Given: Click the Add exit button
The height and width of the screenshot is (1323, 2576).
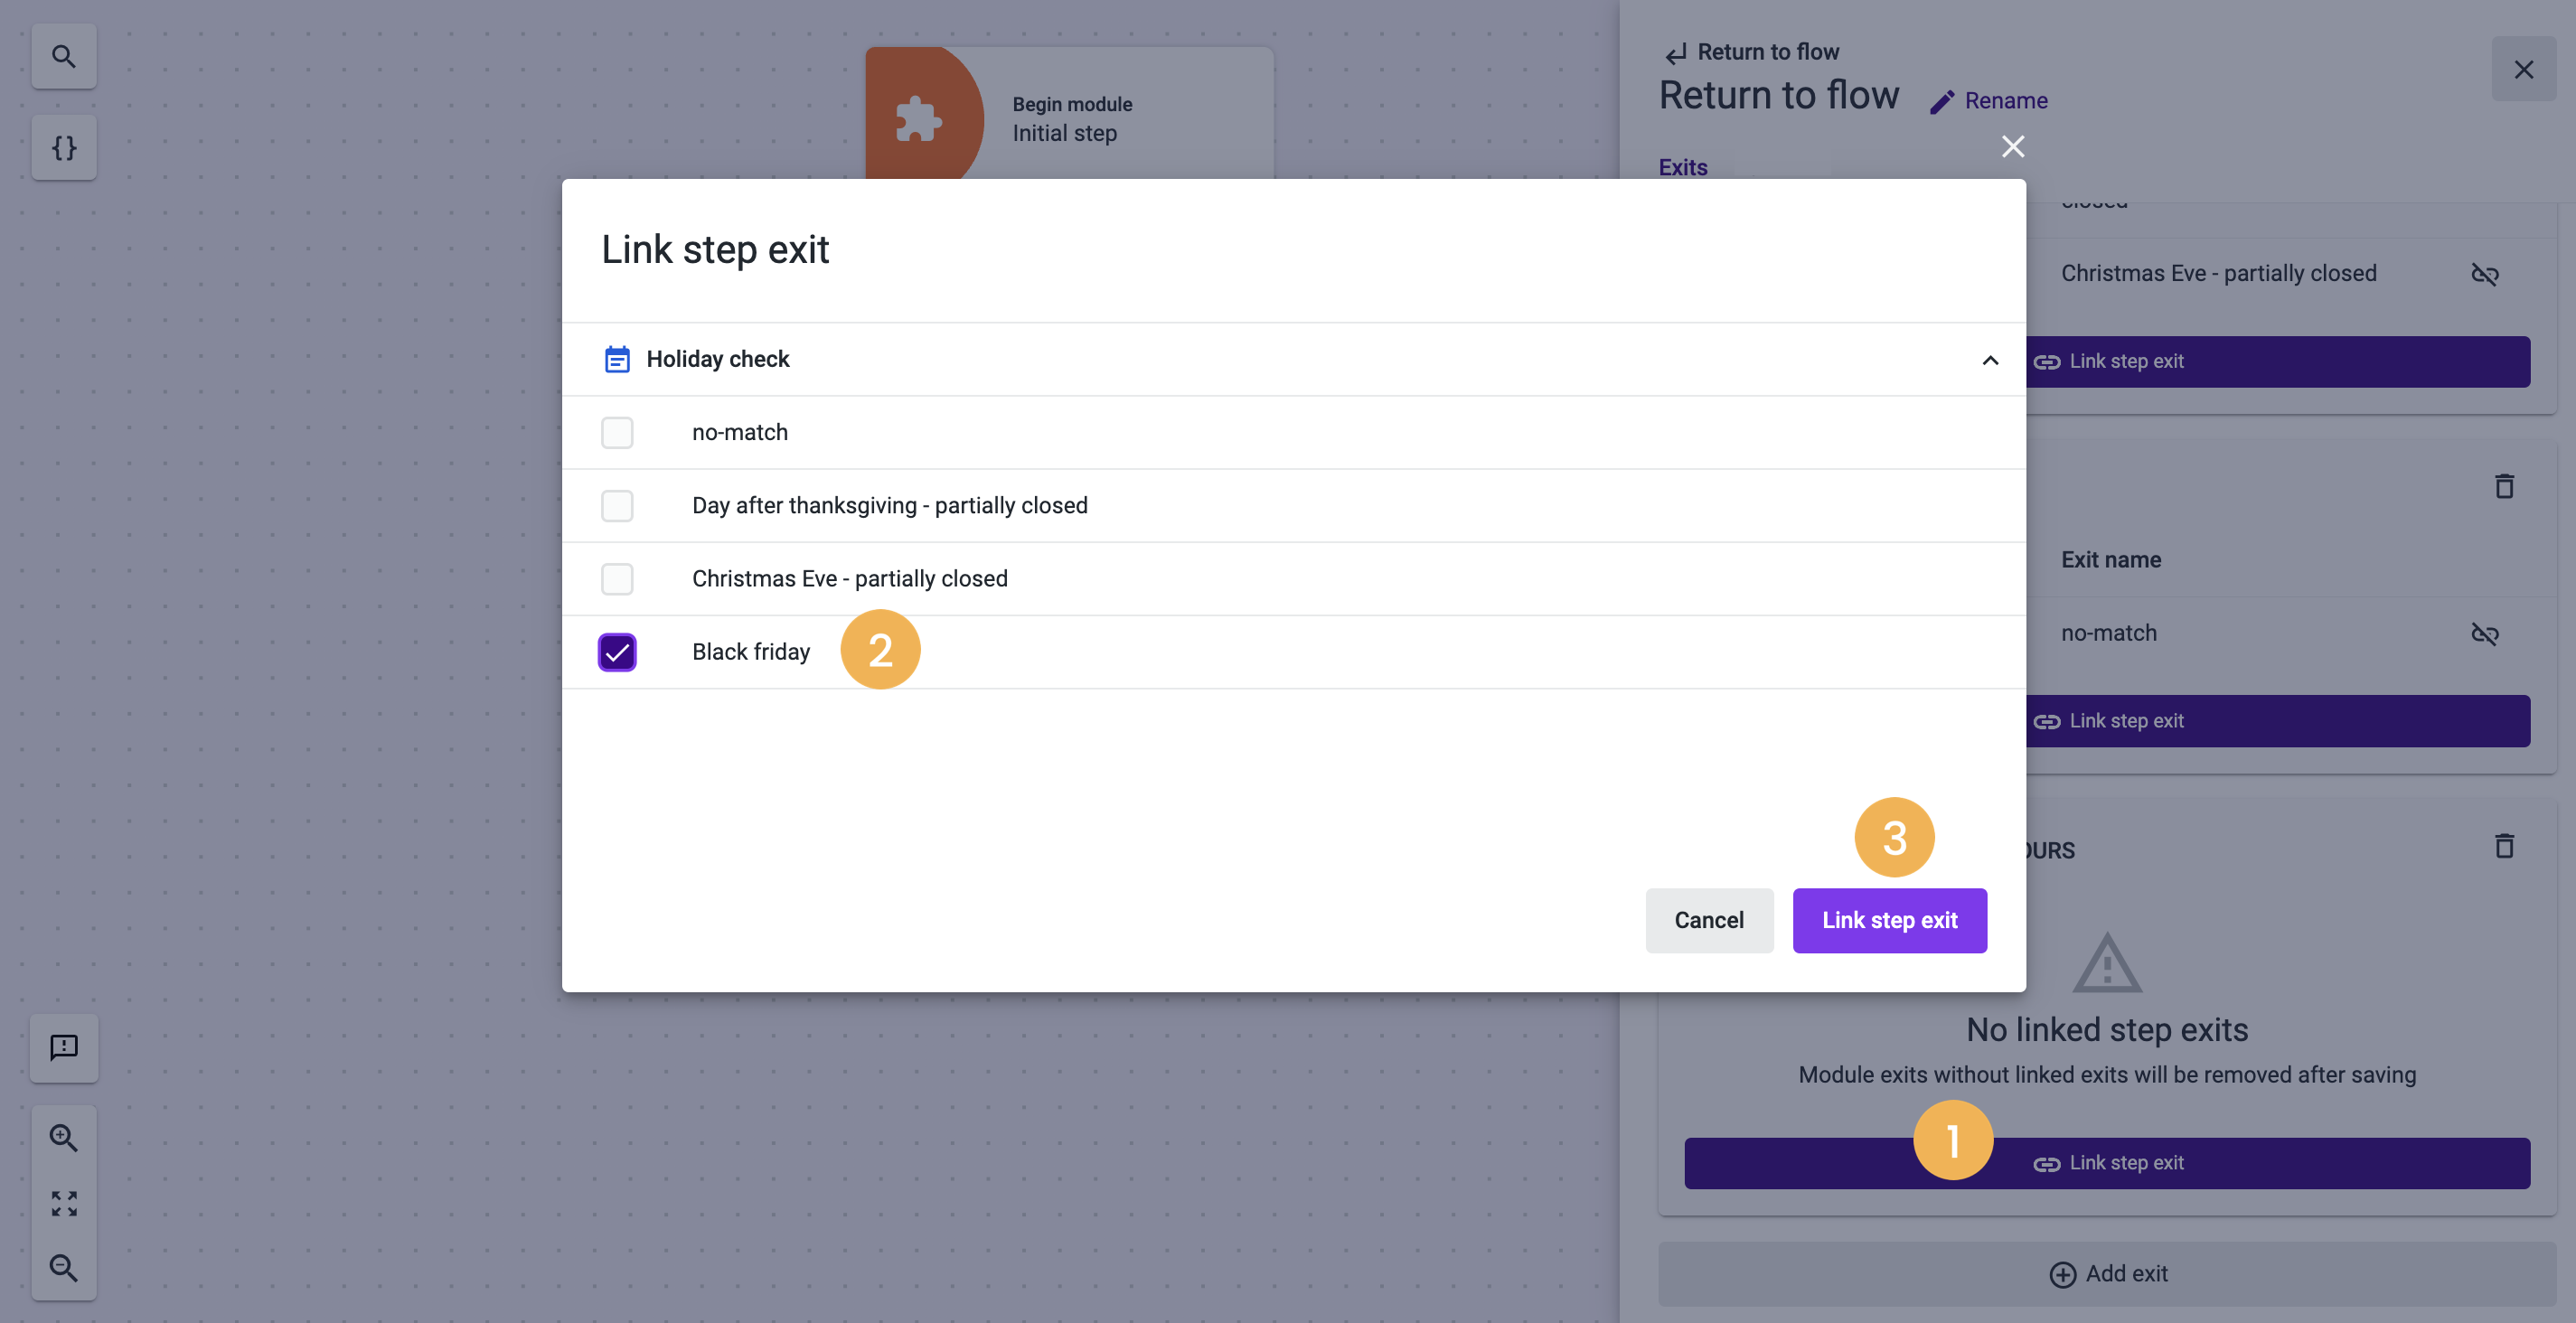Looking at the screenshot, I should (2107, 1273).
